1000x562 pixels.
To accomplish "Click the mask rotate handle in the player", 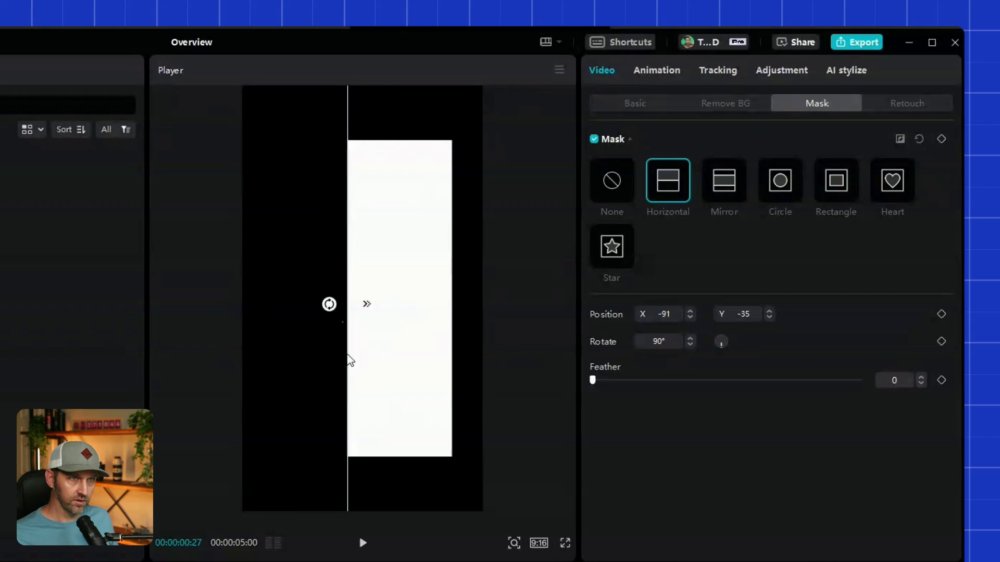I will [329, 304].
